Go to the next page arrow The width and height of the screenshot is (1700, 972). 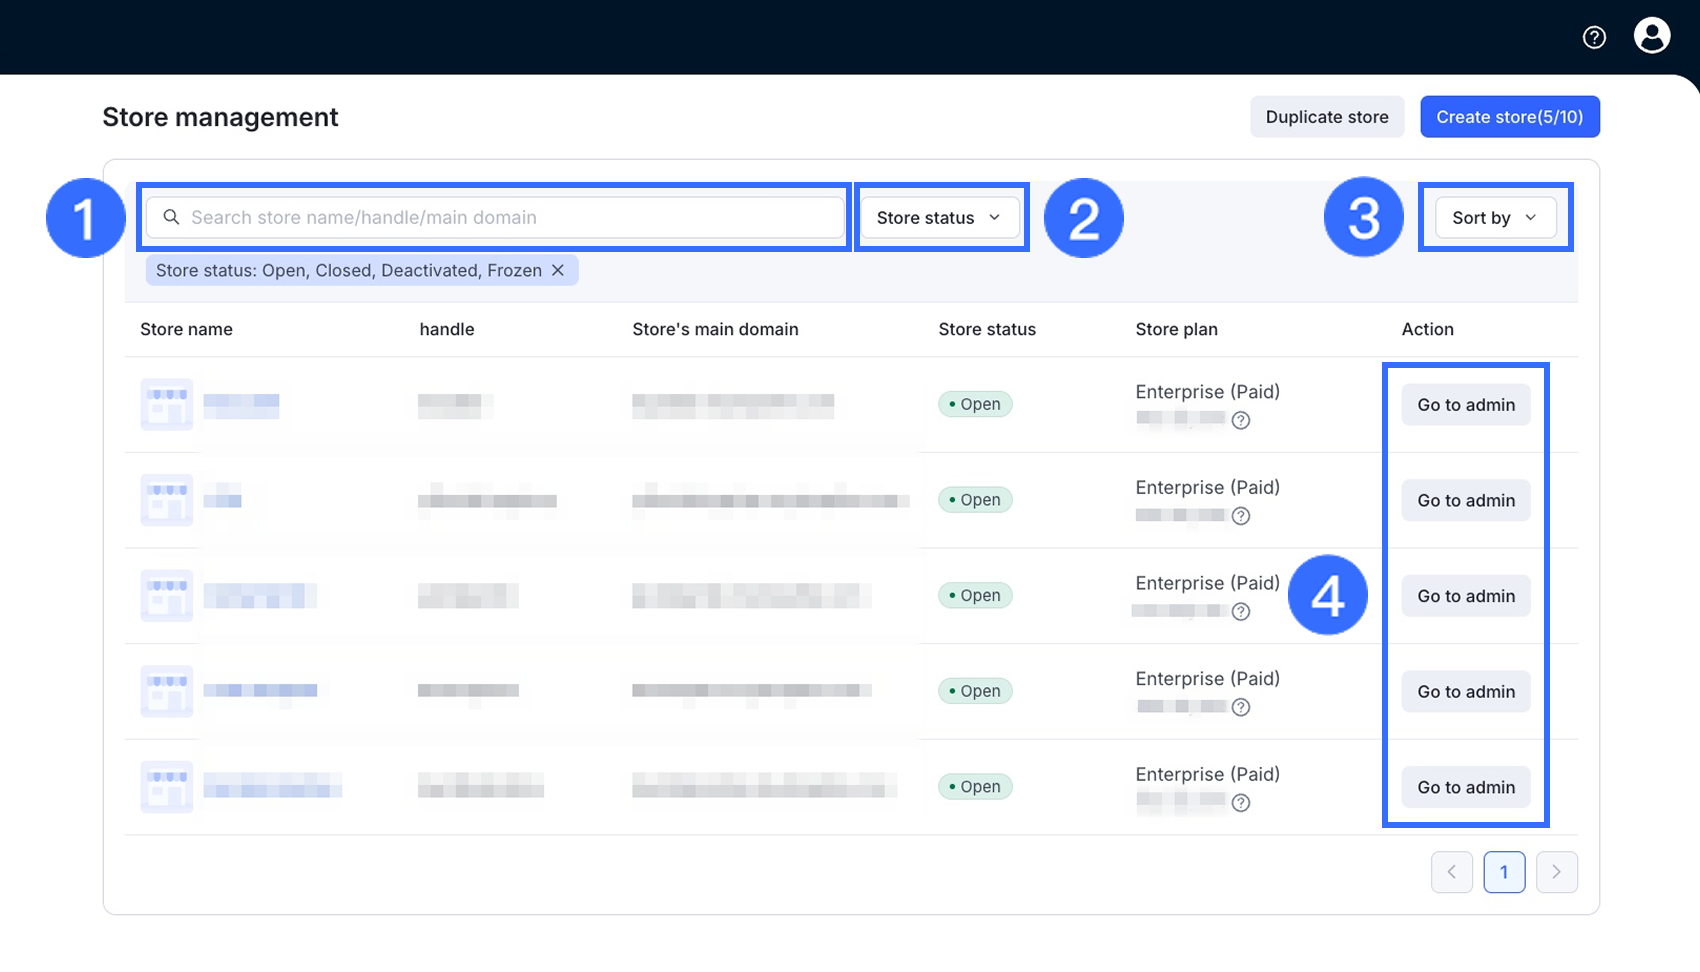1556,872
